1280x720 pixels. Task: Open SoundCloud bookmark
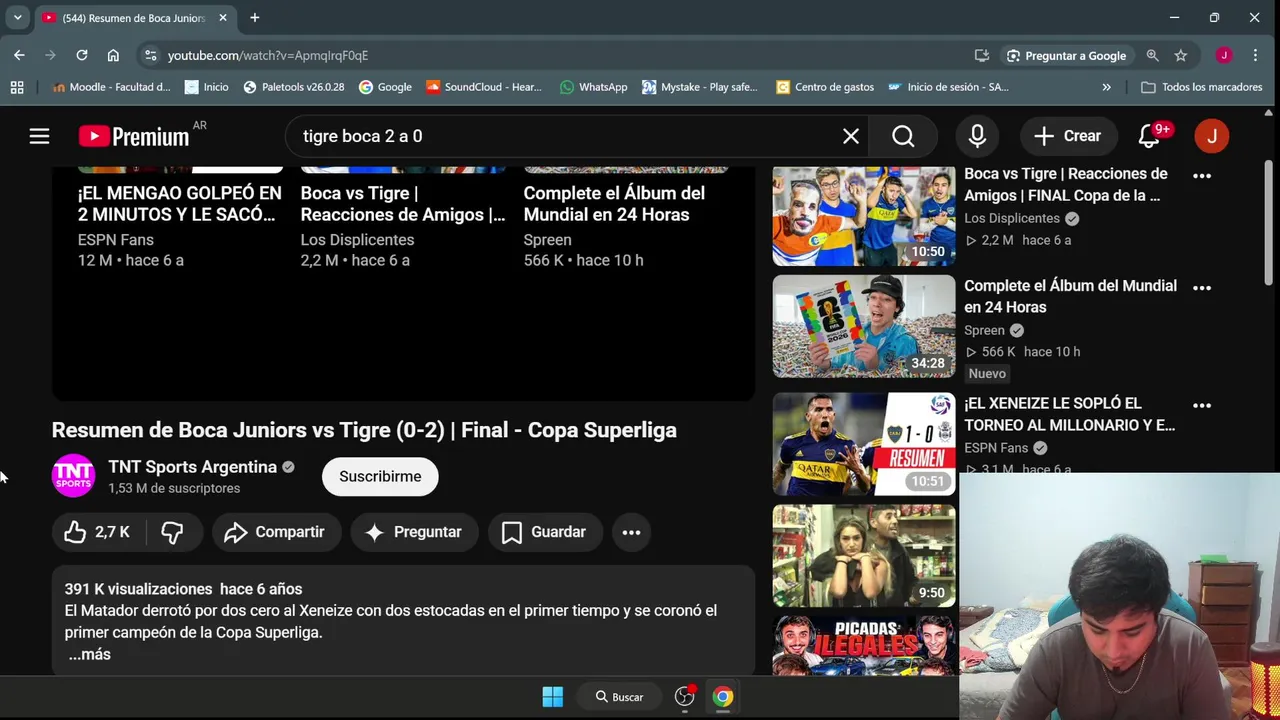tap(483, 87)
